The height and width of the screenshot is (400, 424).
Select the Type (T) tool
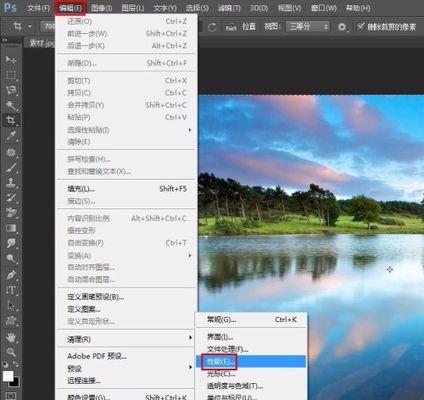11,290
